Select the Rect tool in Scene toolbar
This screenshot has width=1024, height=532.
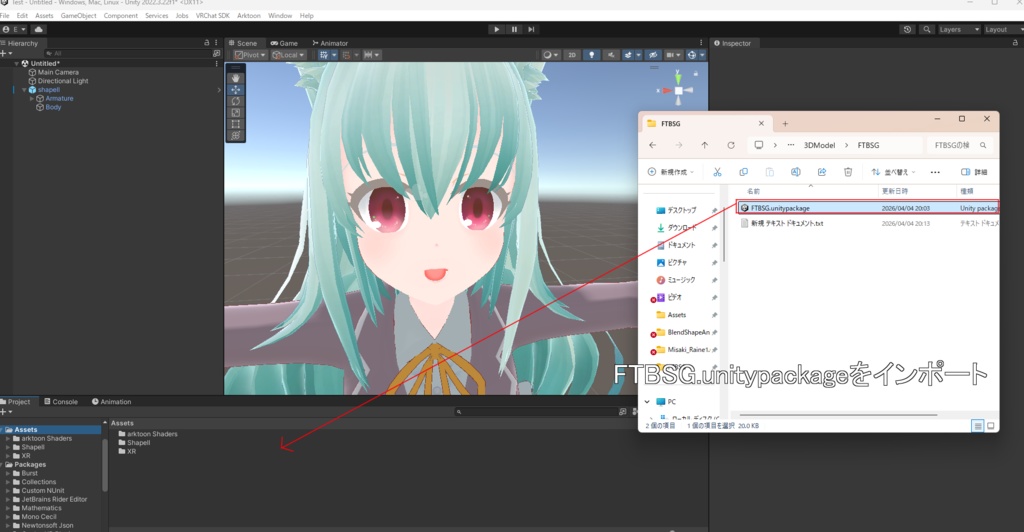(236, 124)
